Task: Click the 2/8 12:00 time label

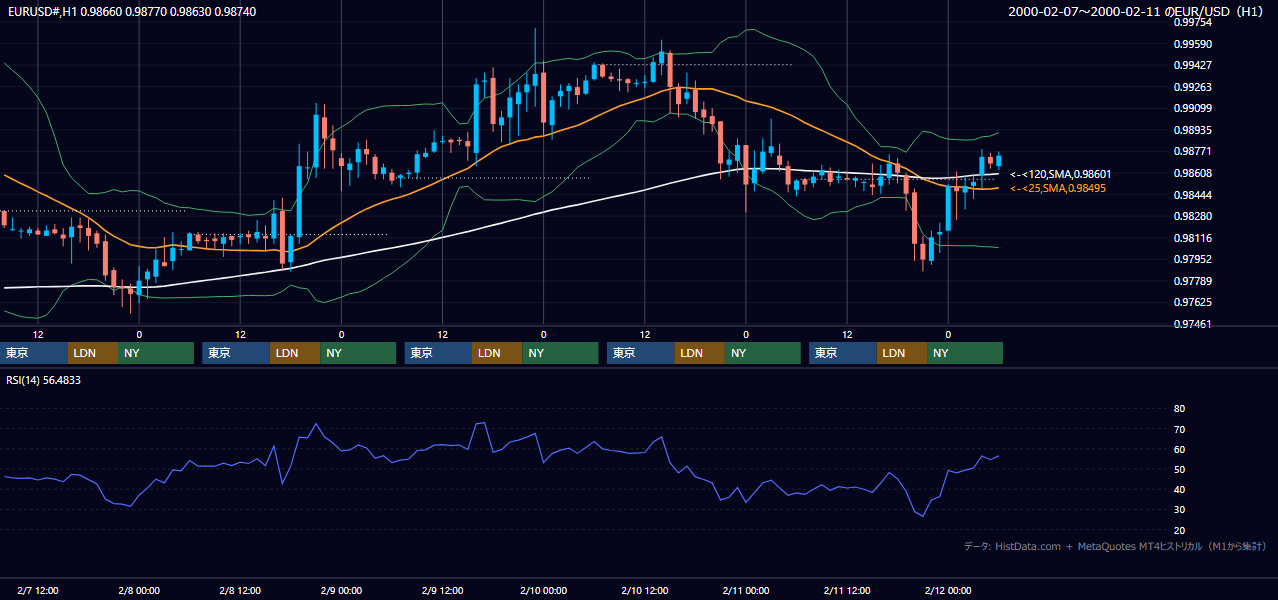Action: point(240,591)
